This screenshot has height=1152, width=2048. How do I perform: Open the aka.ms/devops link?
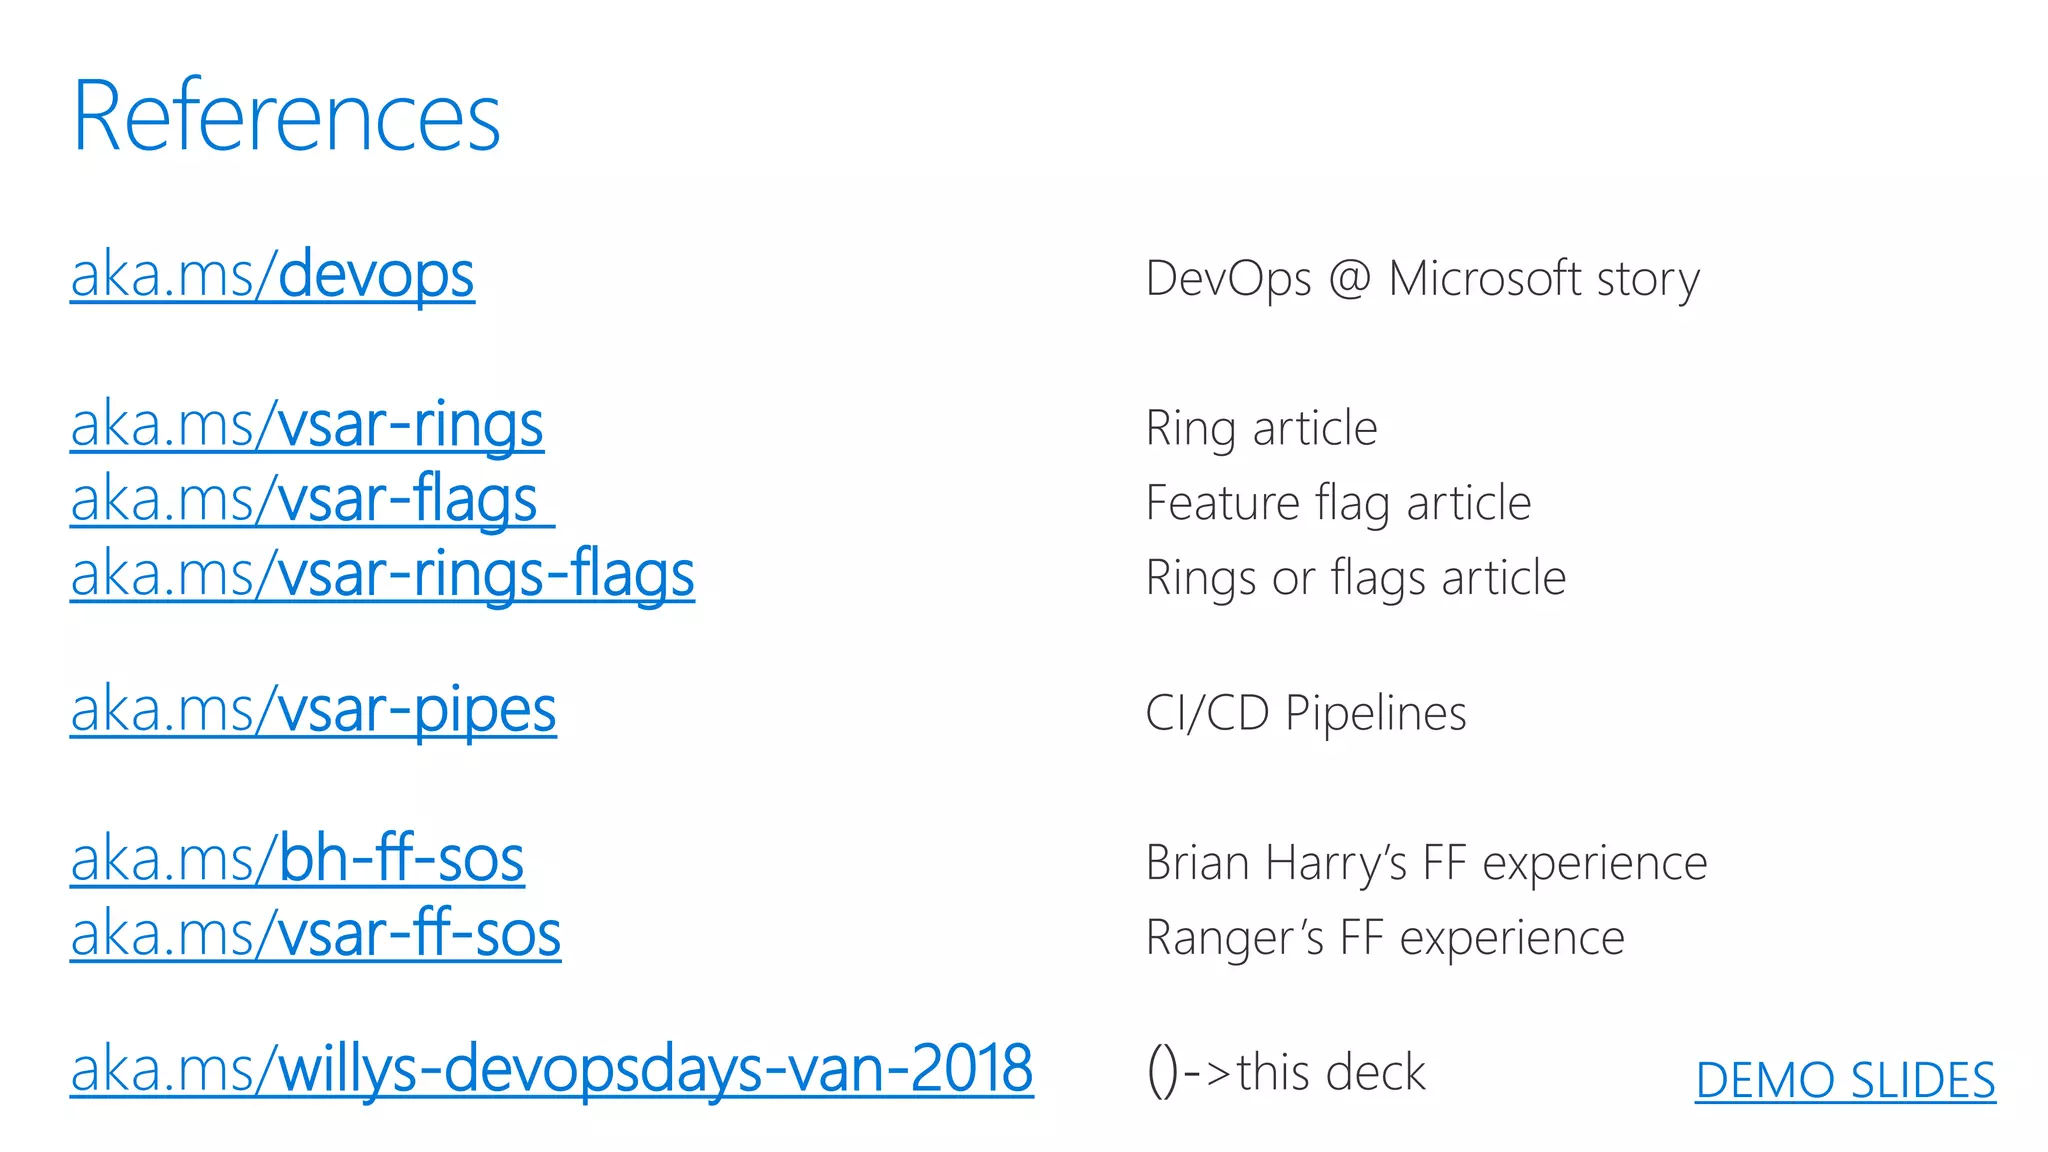point(272,275)
